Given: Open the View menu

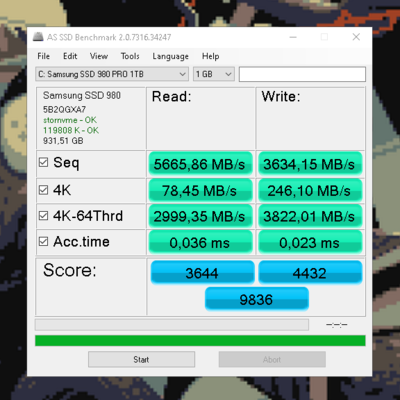Looking at the screenshot, I should point(99,56).
